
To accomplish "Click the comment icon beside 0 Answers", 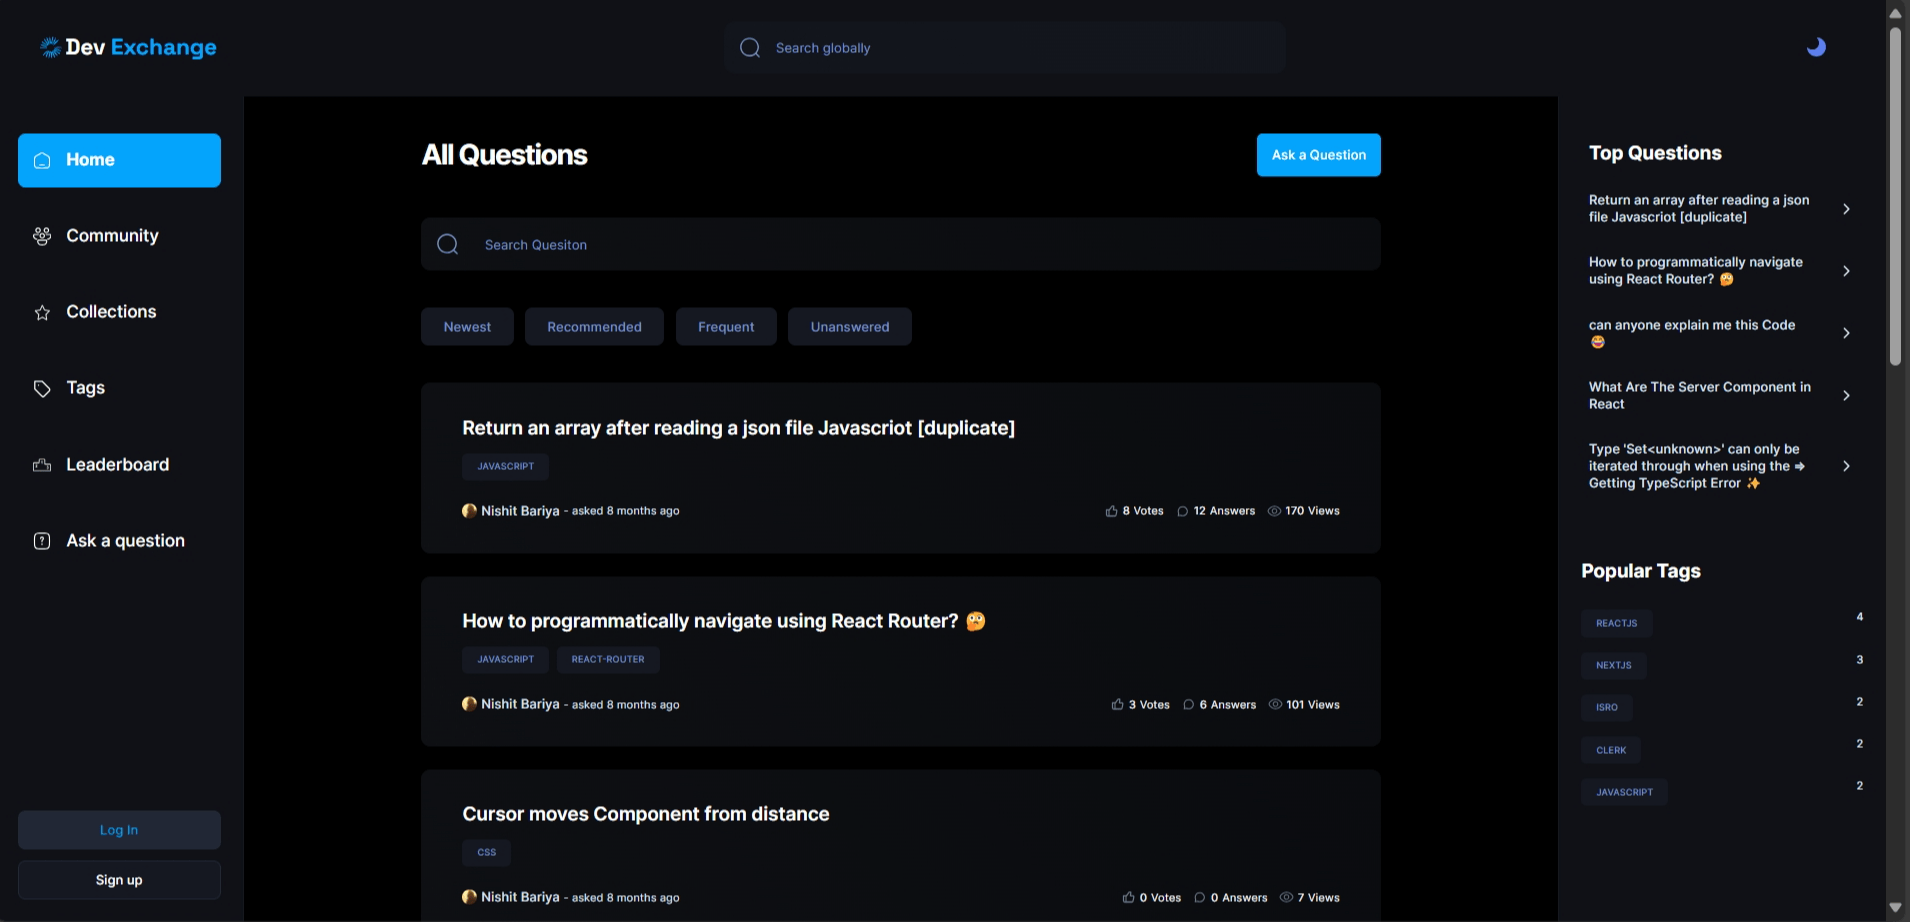I will click(1199, 898).
